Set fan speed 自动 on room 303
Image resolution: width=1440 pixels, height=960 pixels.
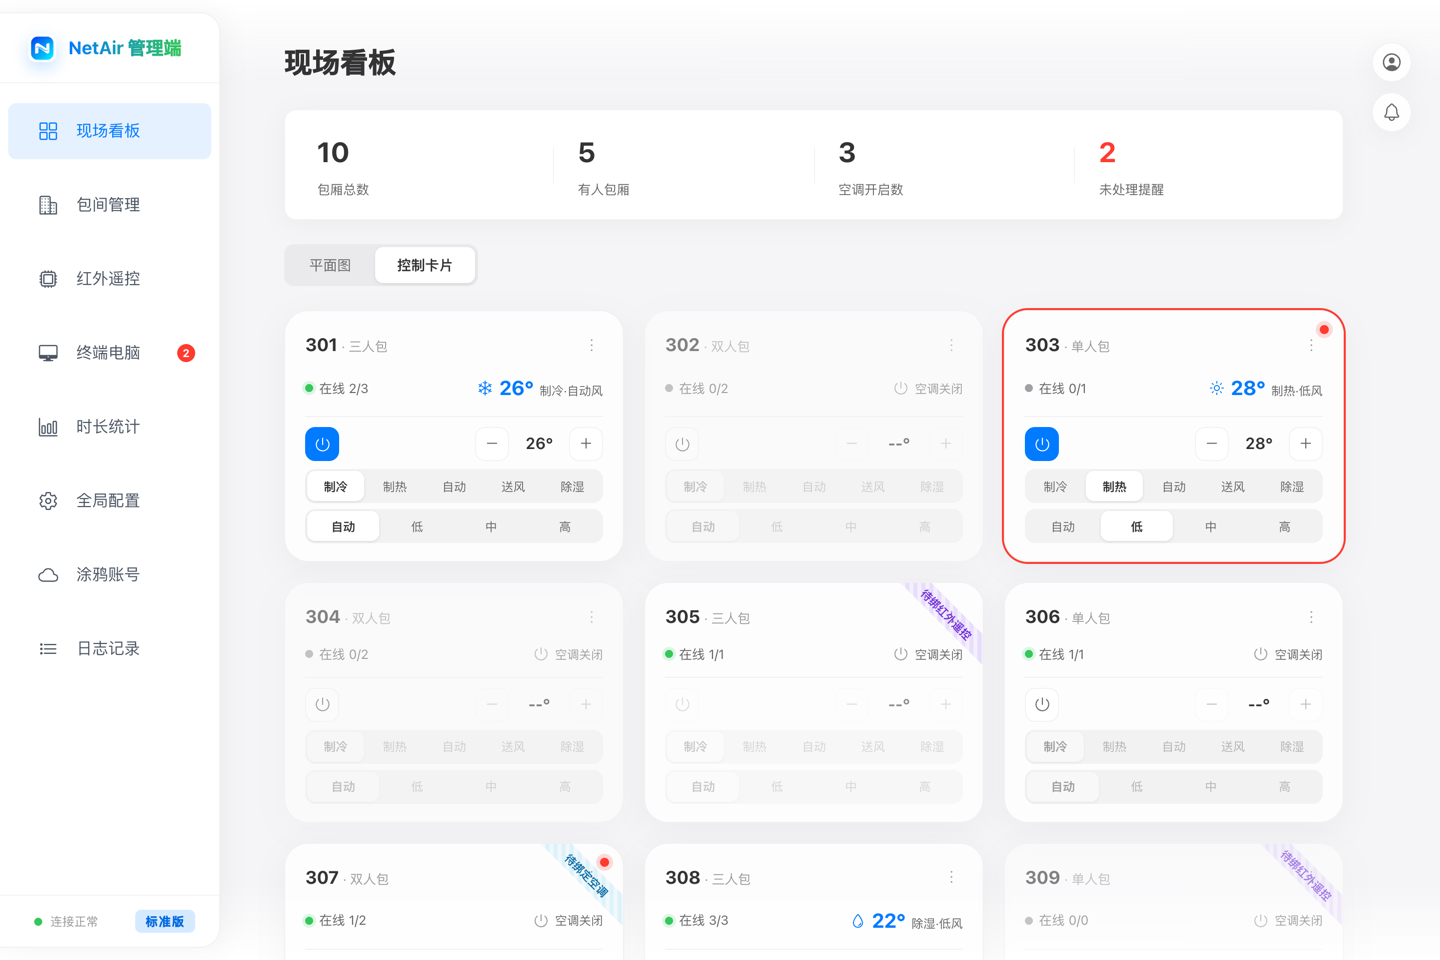[1063, 527]
